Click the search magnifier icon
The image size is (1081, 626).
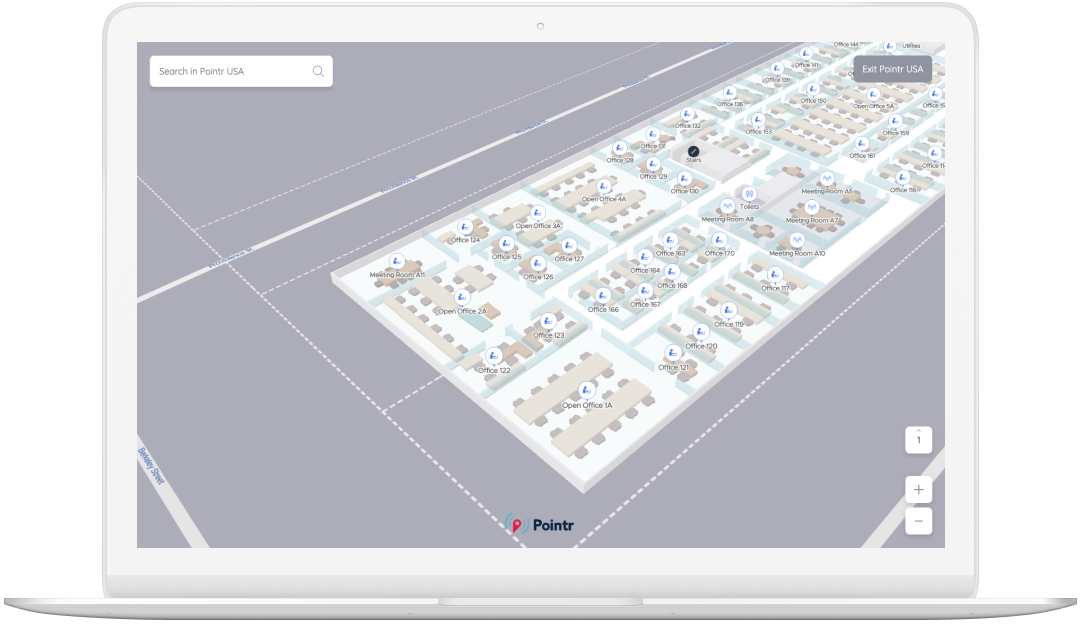click(318, 71)
